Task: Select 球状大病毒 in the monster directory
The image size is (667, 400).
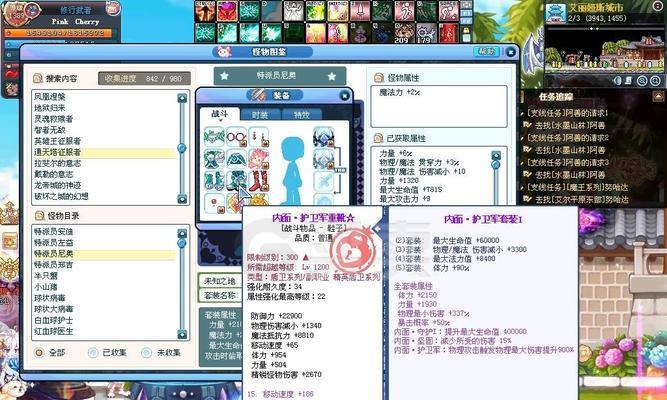Action: pyautogui.click(x=104, y=309)
